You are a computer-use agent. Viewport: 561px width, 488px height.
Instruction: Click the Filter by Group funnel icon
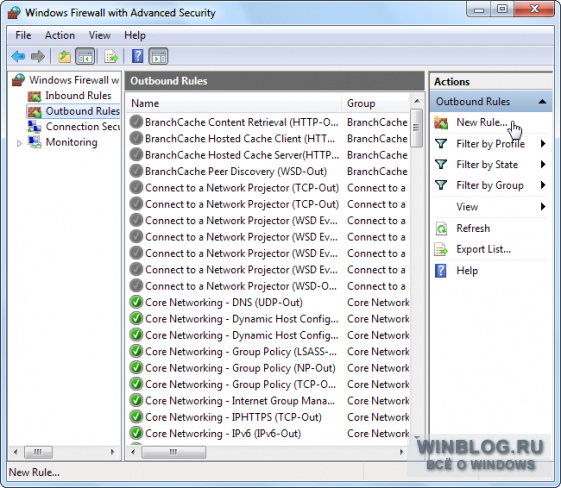441,185
